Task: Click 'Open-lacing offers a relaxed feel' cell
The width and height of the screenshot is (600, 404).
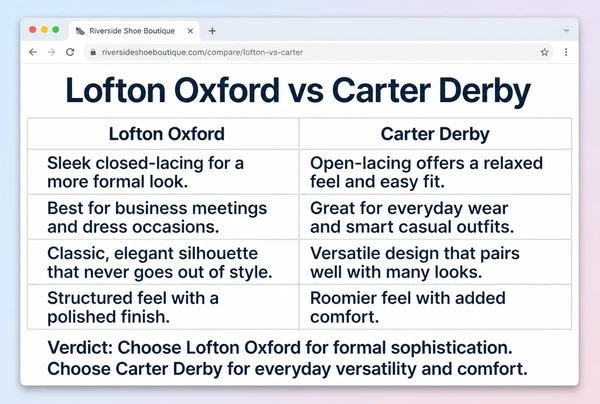Action: [x=435, y=172]
